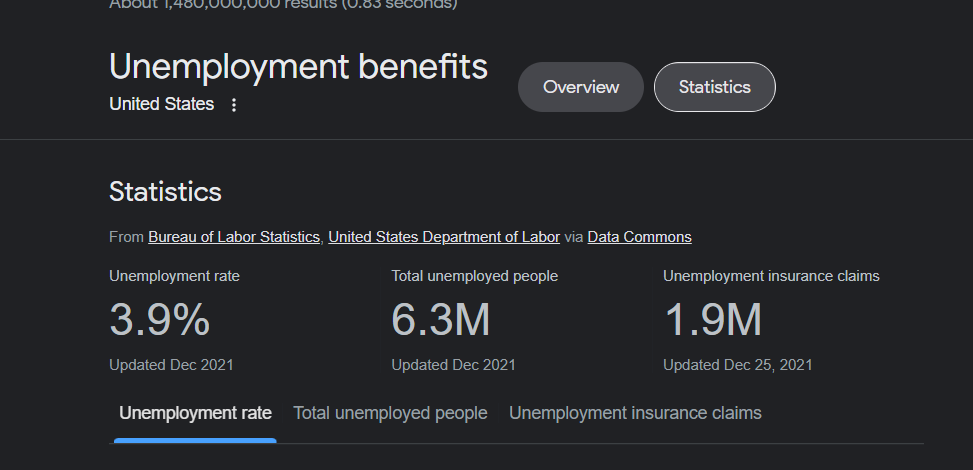
Task: Click the Updated Dec 25, 2021 text
Action: coord(737,365)
